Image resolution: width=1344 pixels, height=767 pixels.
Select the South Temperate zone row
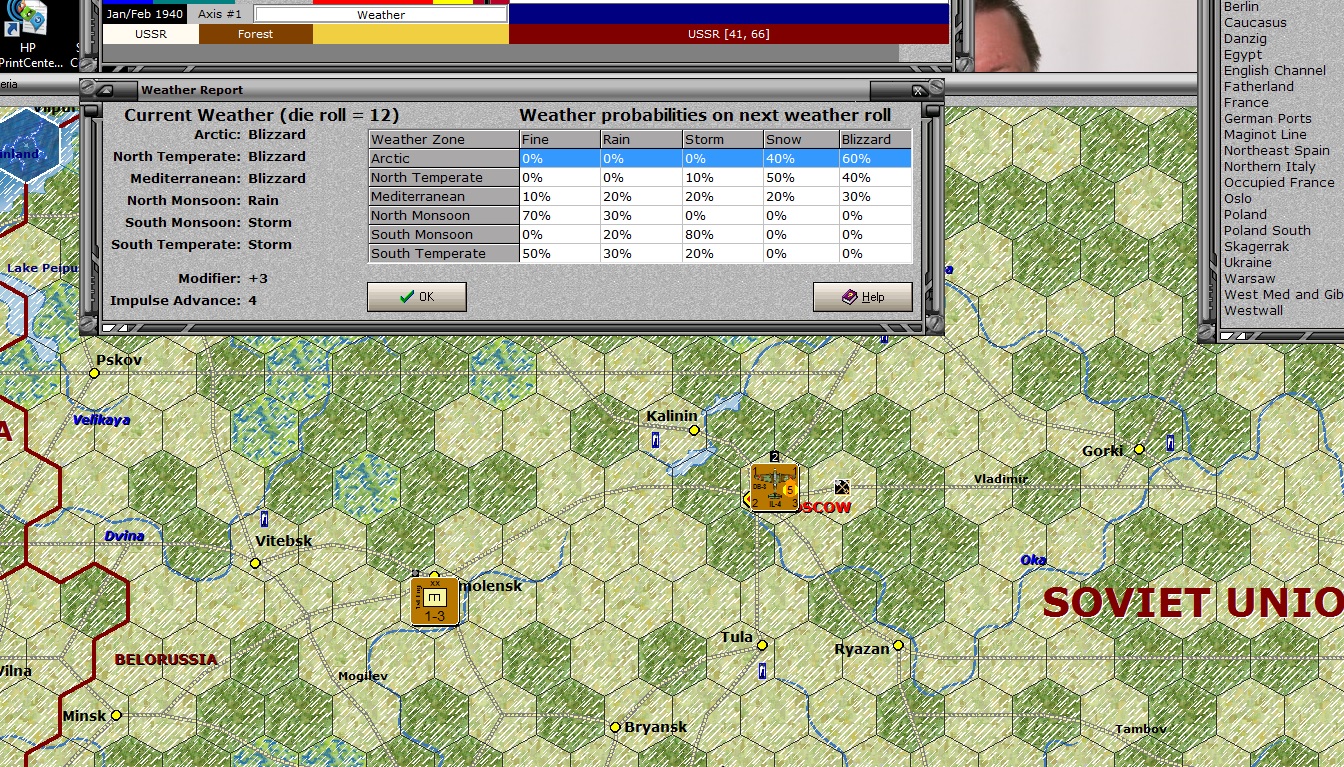640,253
